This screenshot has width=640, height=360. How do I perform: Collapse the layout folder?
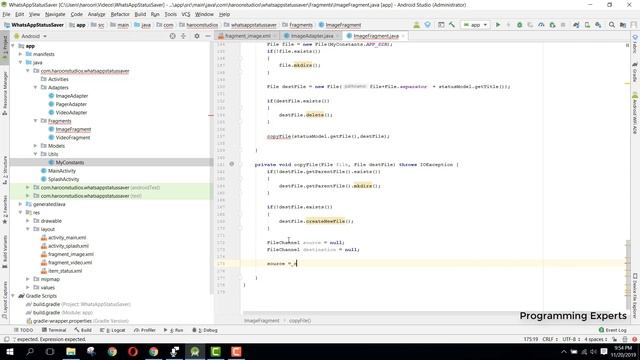coord(28,229)
